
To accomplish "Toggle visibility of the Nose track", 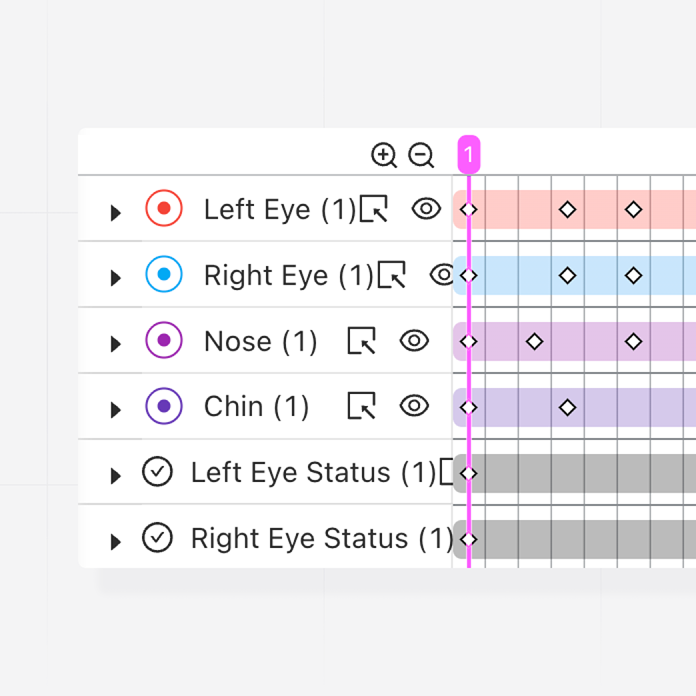I will [x=414, y=341].
